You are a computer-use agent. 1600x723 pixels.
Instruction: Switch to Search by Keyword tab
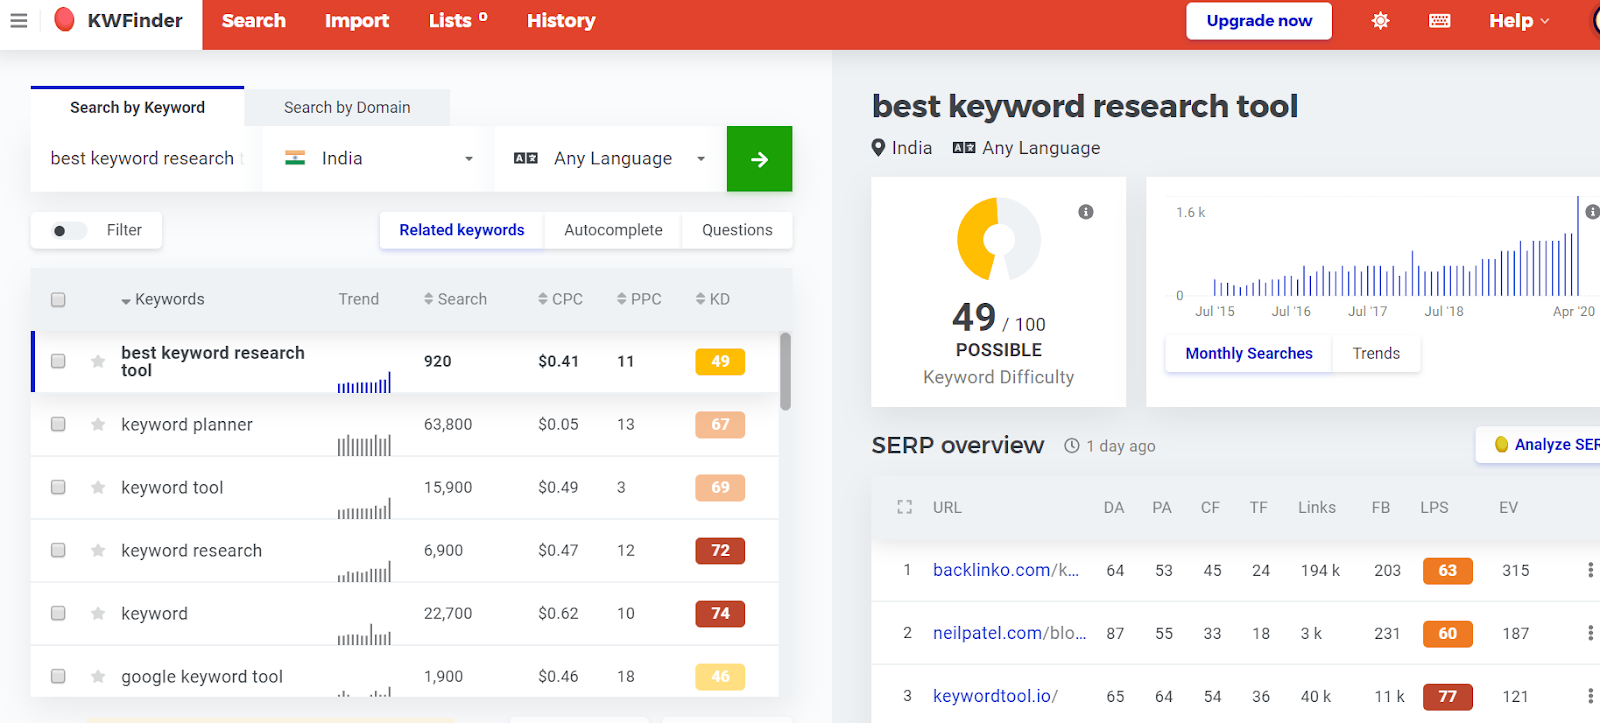click(x=137, y=107)
